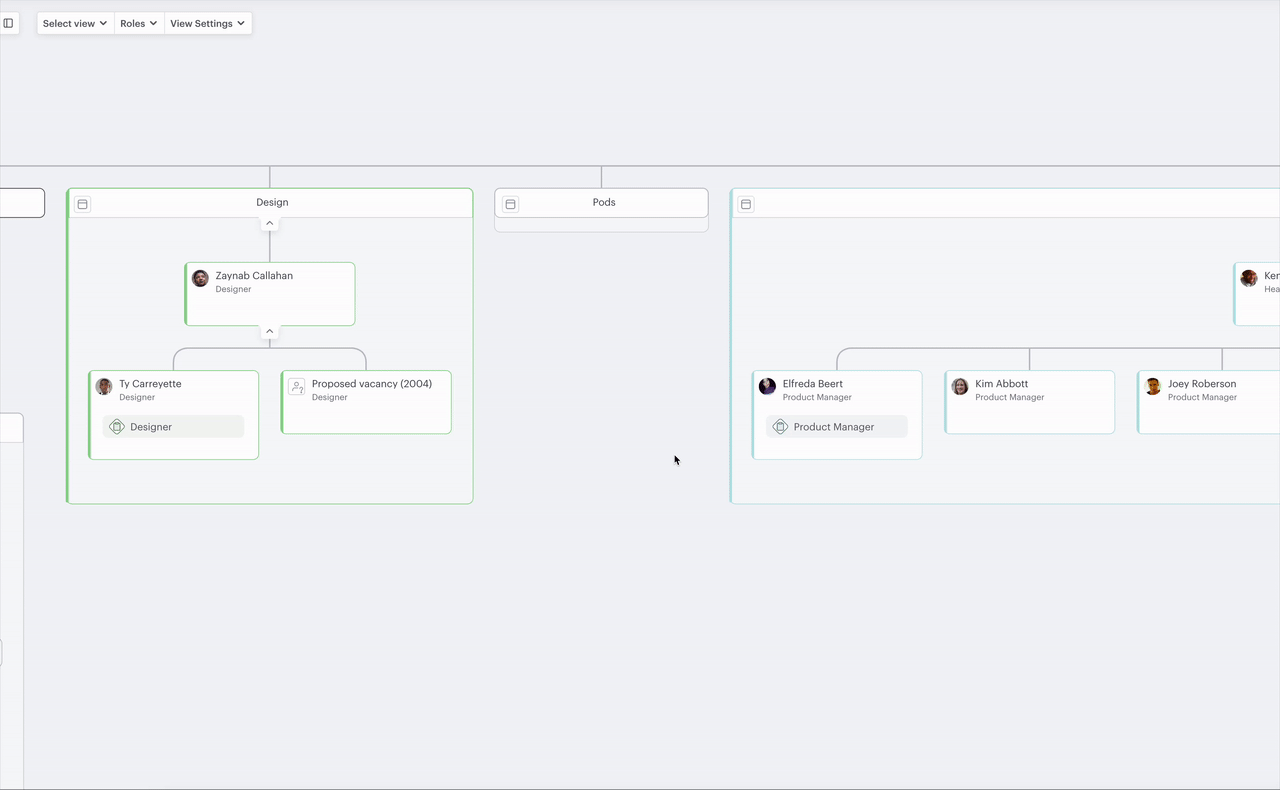Collapse the branch above Zaynab Callahan's card
This screenshot has width=1280, height=790.
(269, 223)
